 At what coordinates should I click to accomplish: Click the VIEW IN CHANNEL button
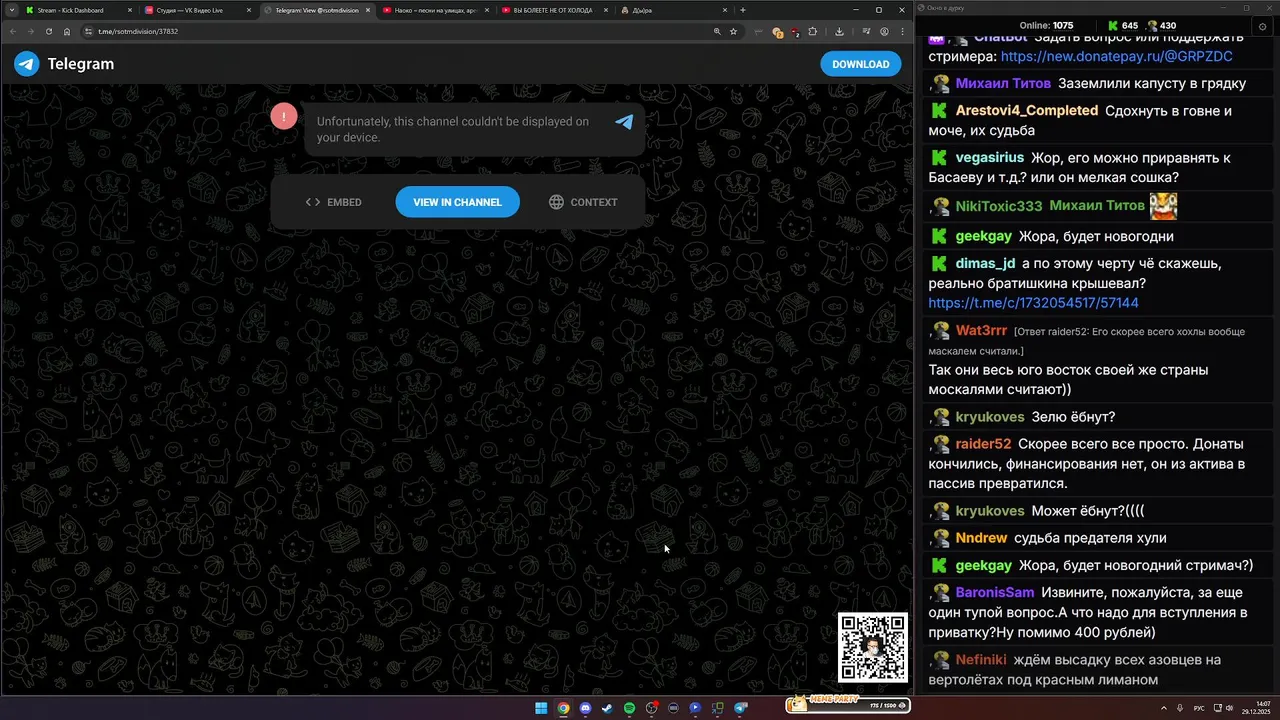(x=457, y=202)
